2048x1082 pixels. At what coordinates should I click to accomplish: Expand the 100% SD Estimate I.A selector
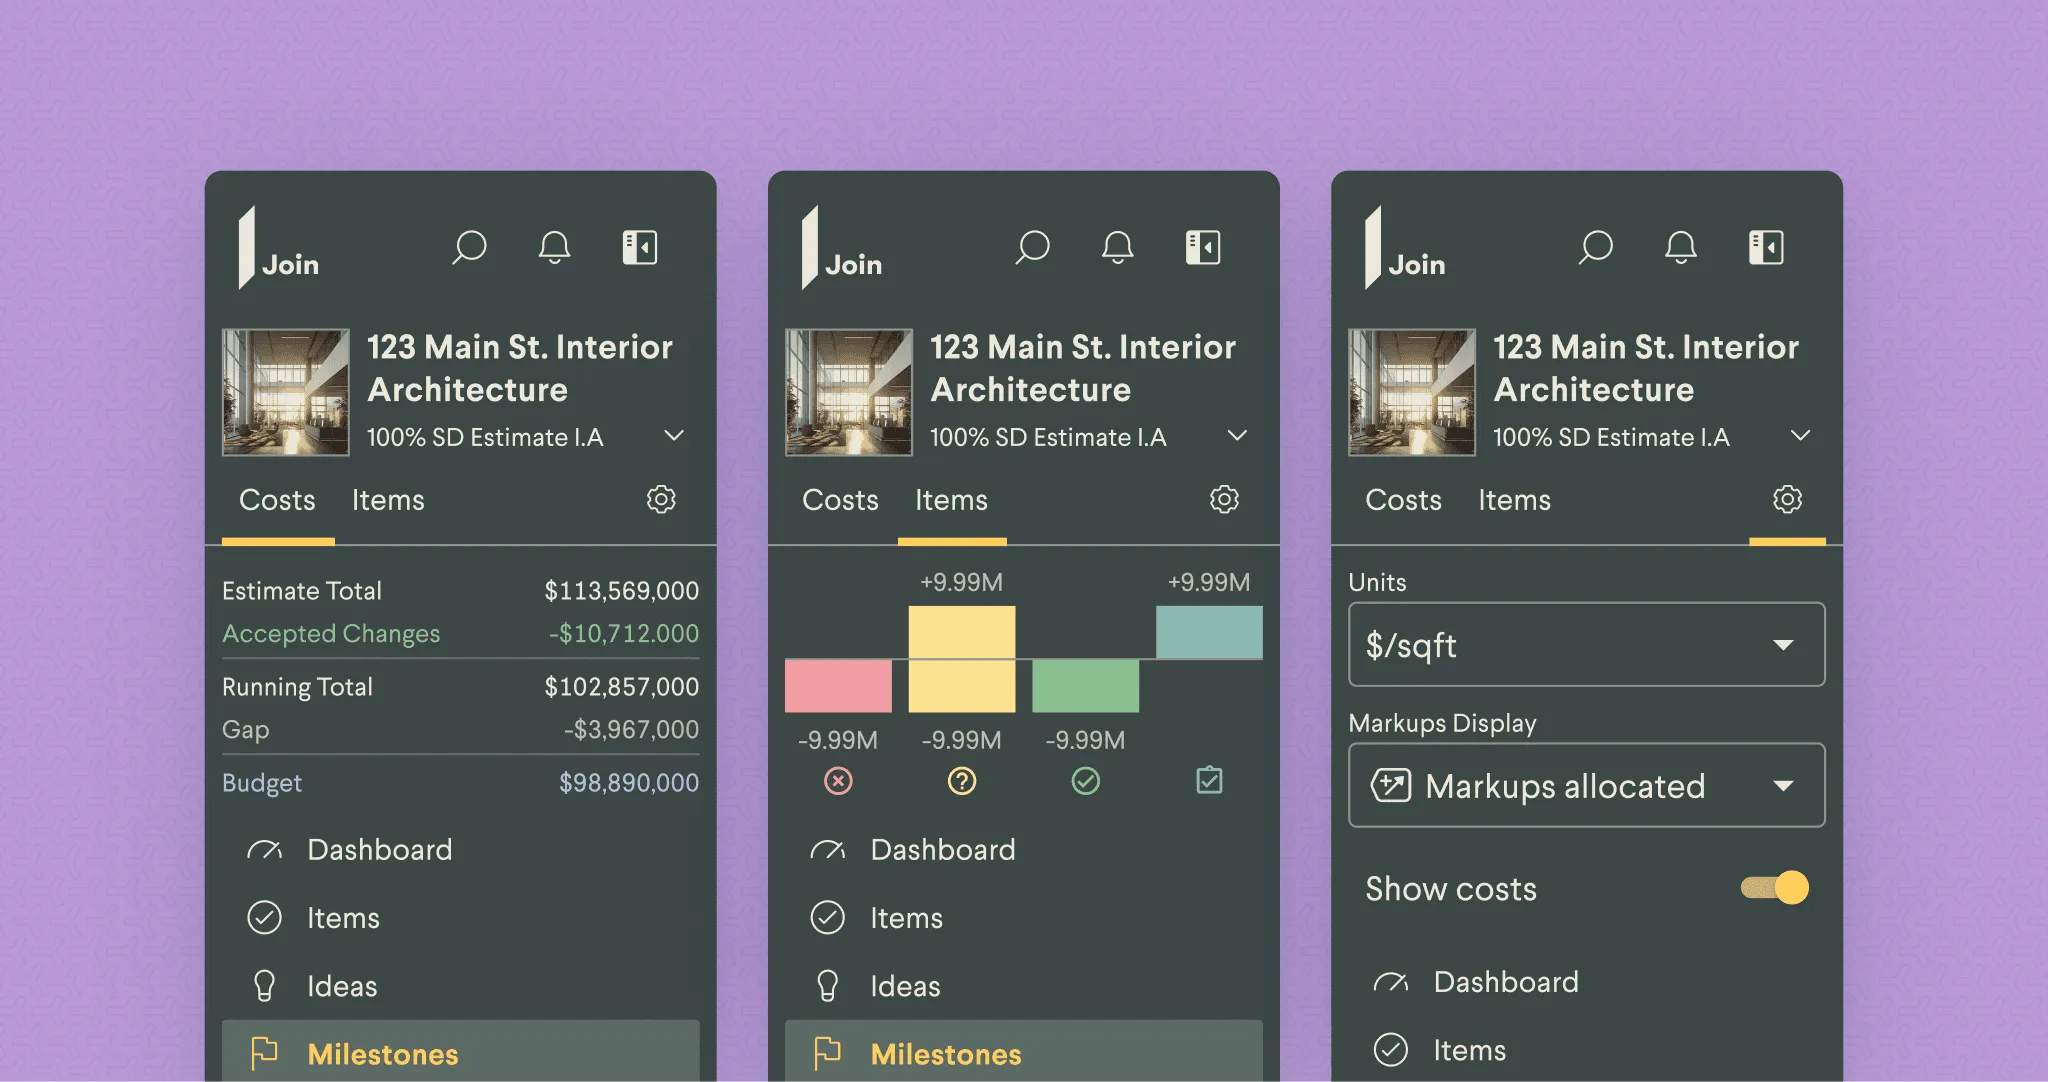coord(674,436)
